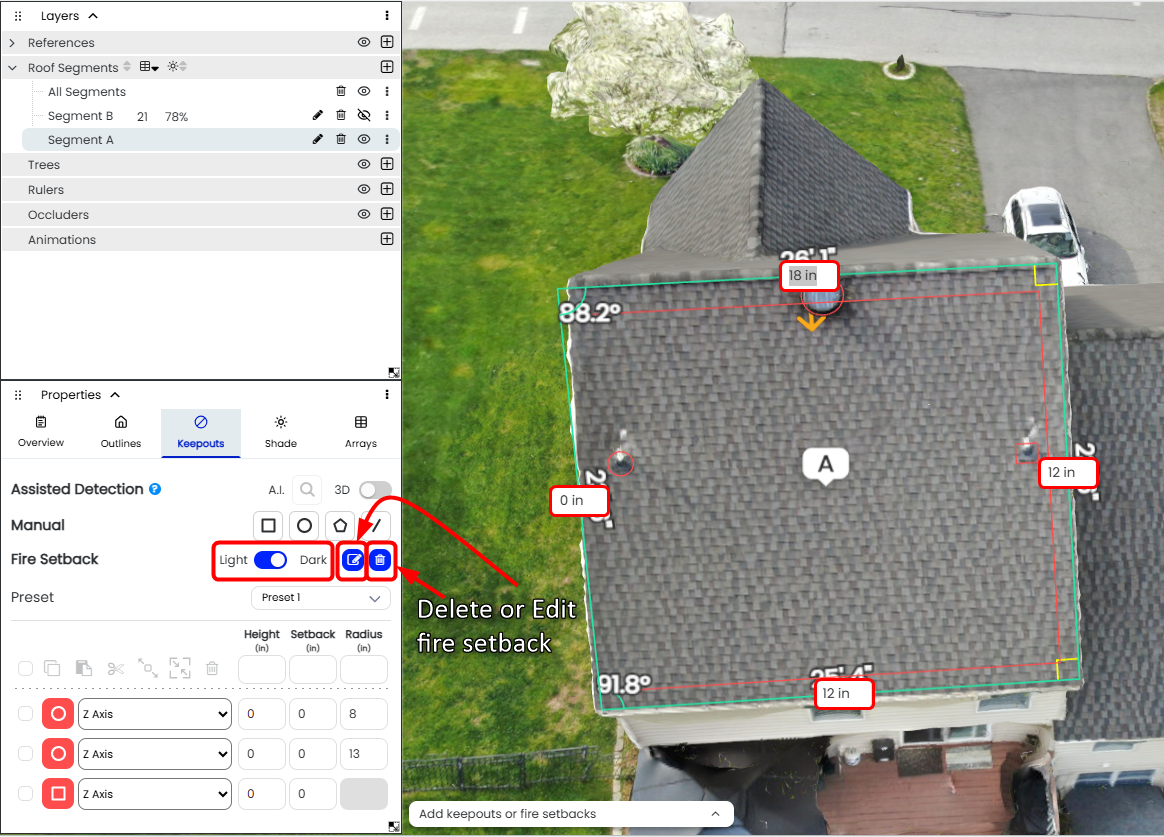Click the A.I. assisted detection search icon
This screenshot has height=837, width=1164.
click(x=307, y=489)
